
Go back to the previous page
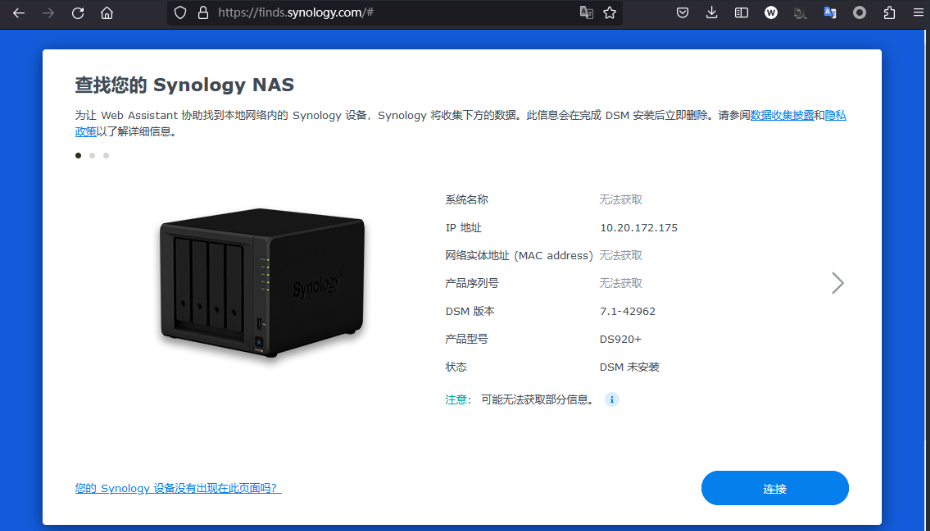(18, 13)
